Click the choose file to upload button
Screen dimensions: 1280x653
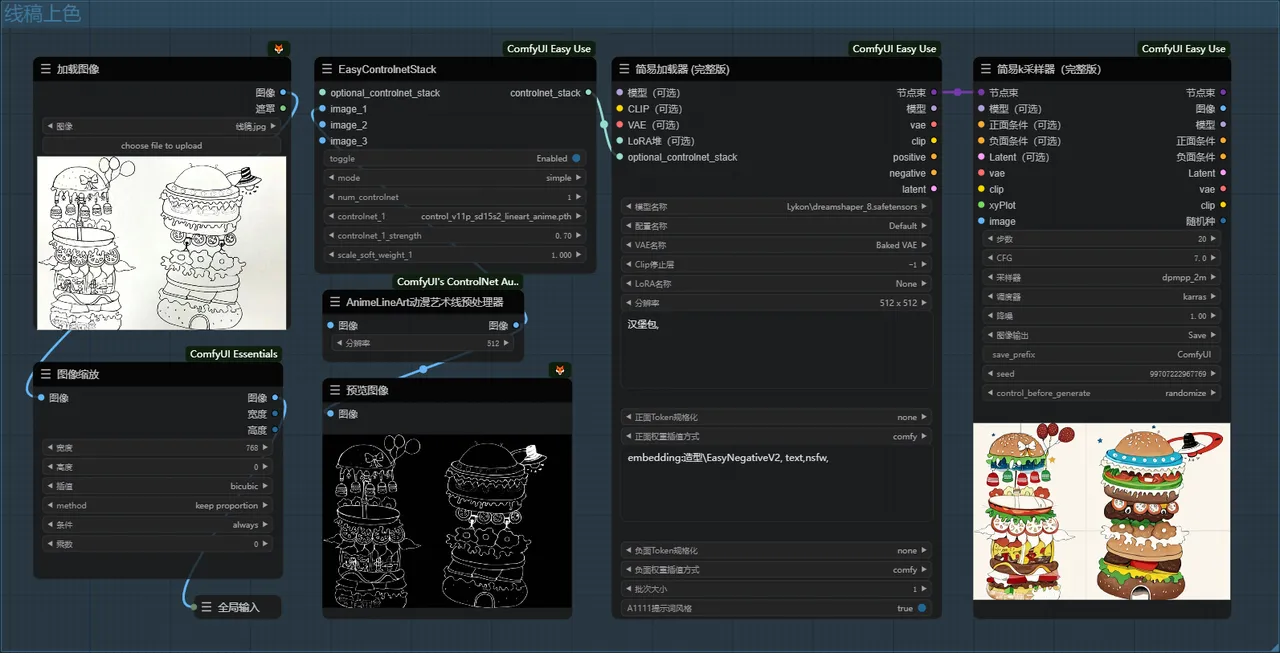click(161, 146)
